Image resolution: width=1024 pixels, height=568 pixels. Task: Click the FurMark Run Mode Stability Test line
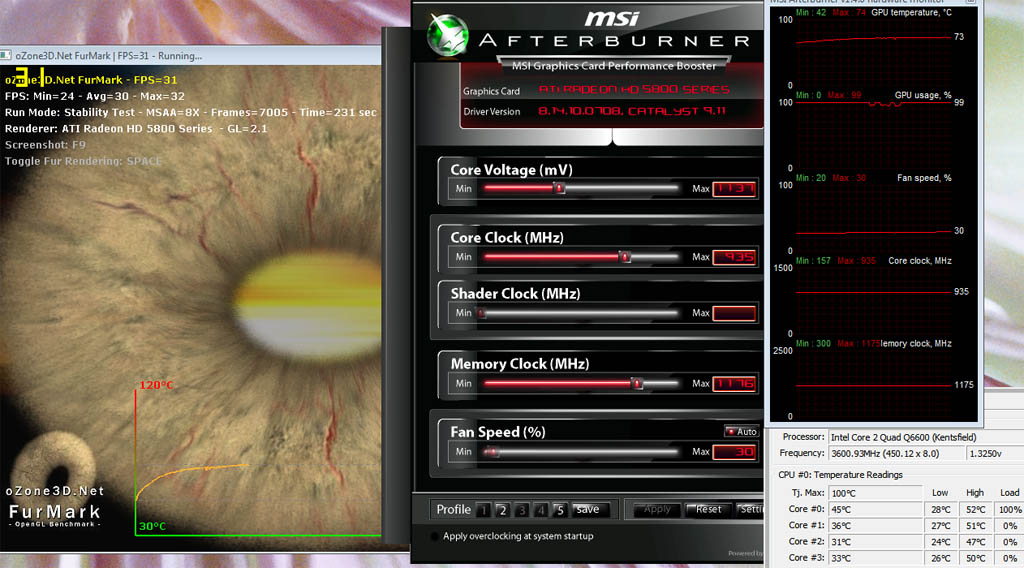[191, 112]
